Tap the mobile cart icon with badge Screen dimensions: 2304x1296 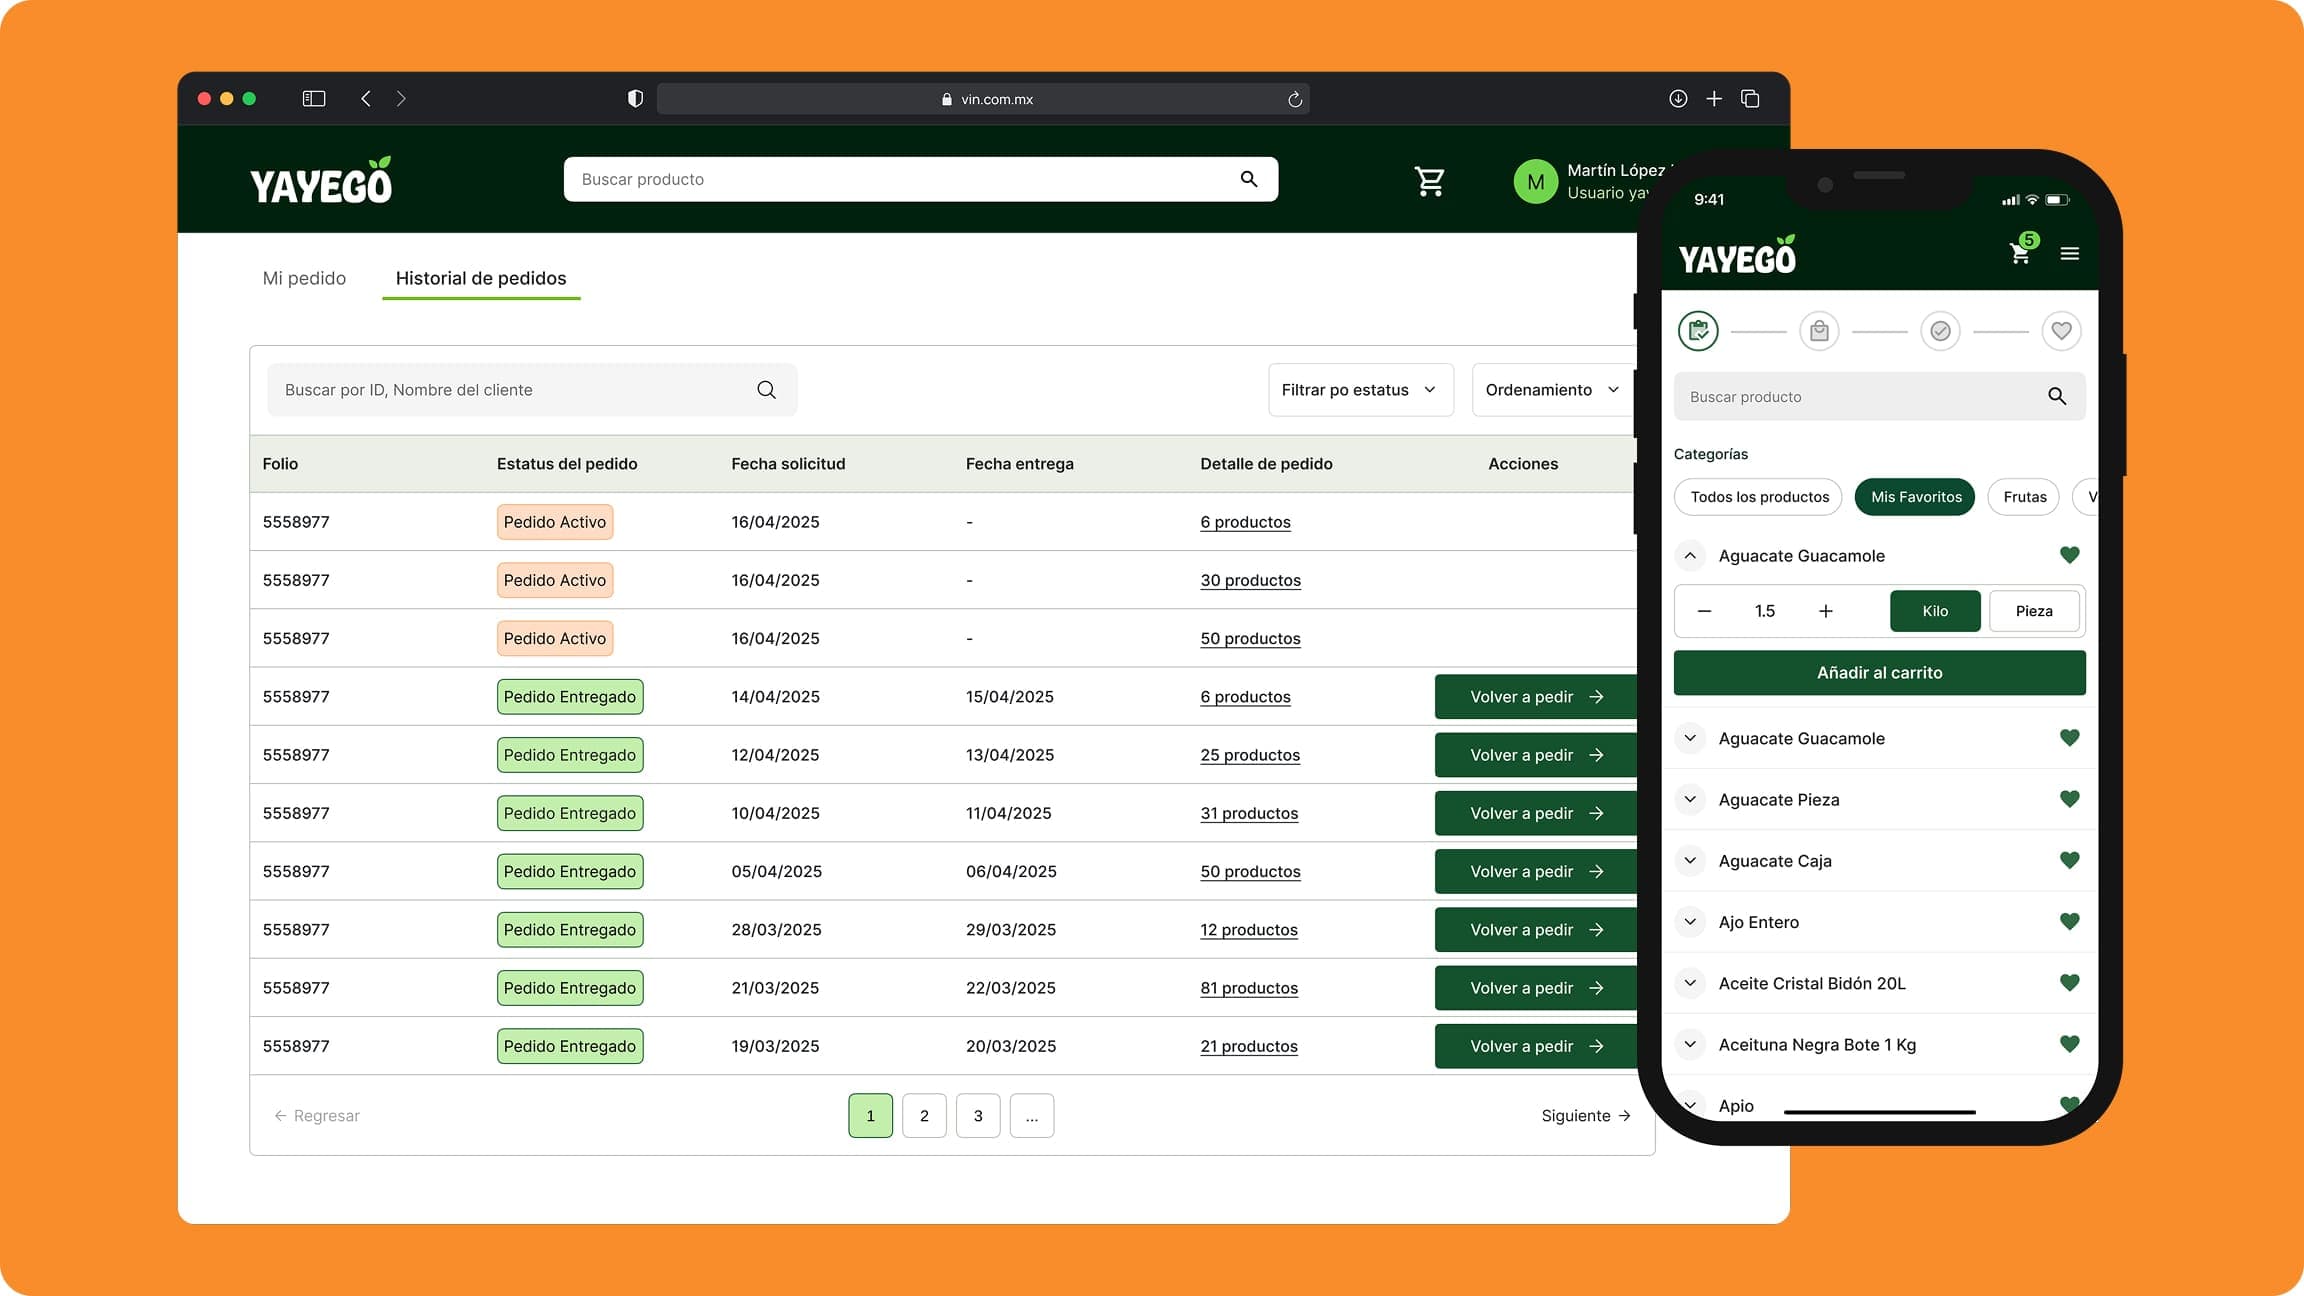(x=2020, y=253)
